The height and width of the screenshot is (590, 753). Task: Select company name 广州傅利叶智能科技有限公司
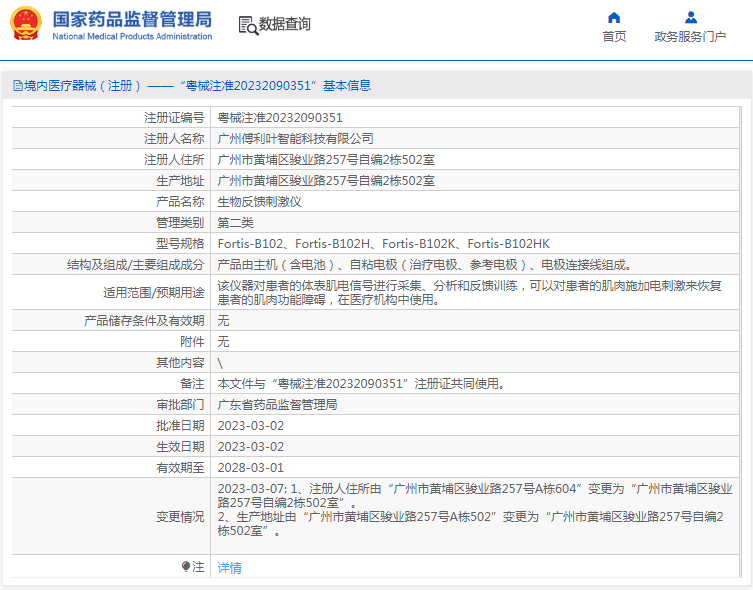tap(295, 139)
